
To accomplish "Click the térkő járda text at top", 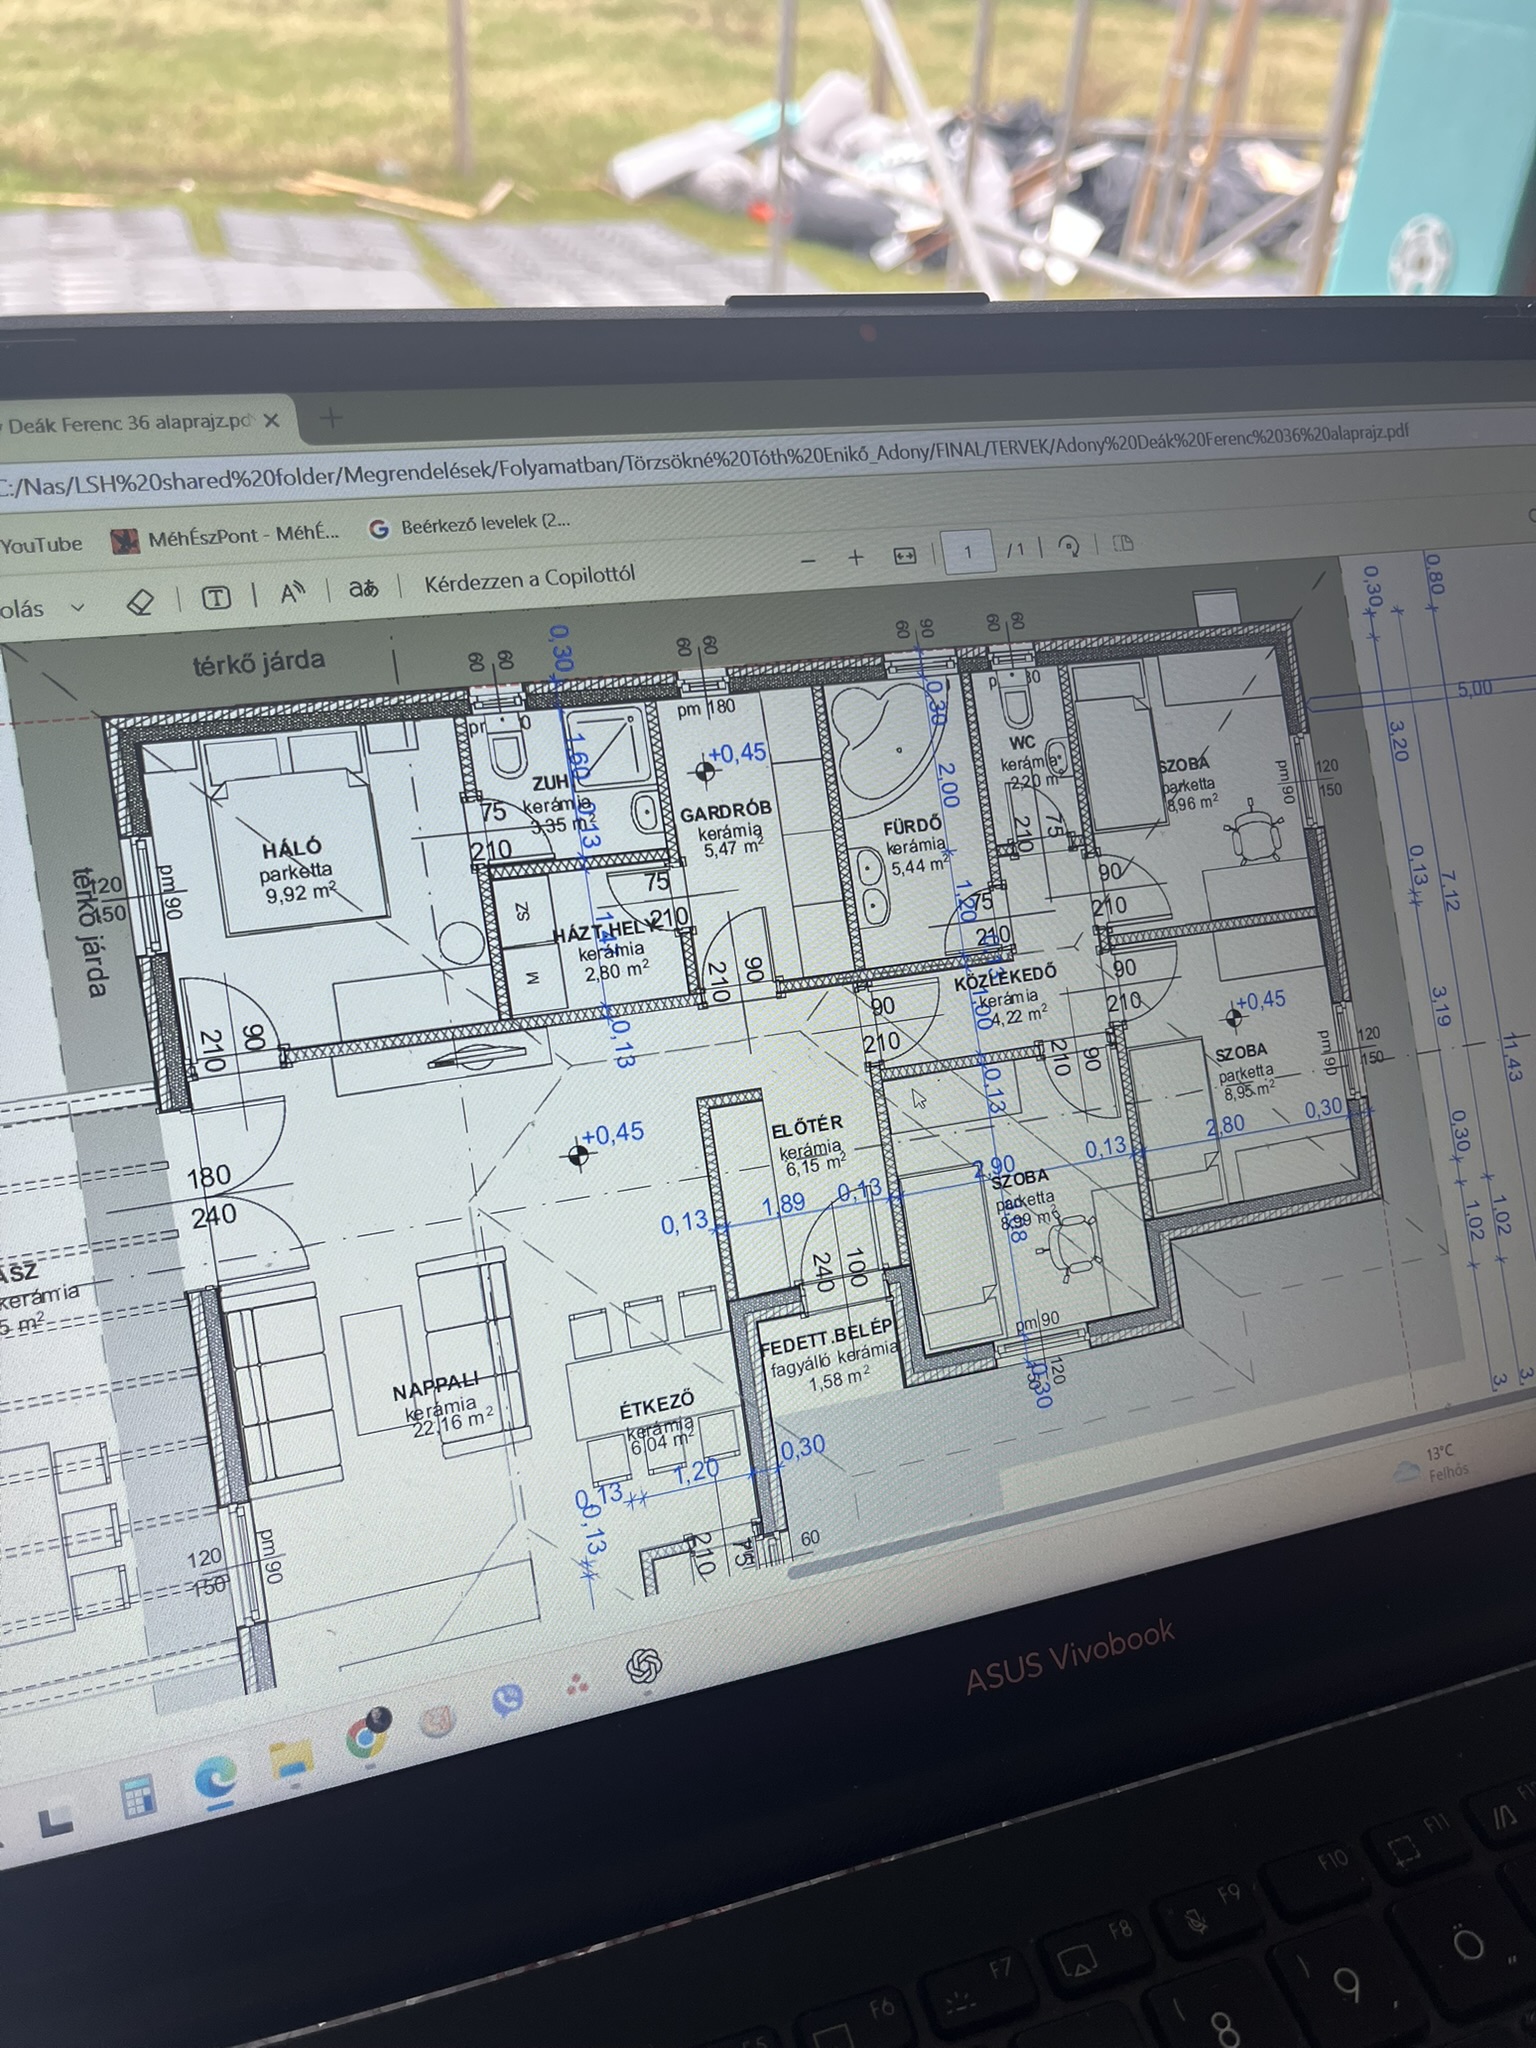I will tap(259, 662).
